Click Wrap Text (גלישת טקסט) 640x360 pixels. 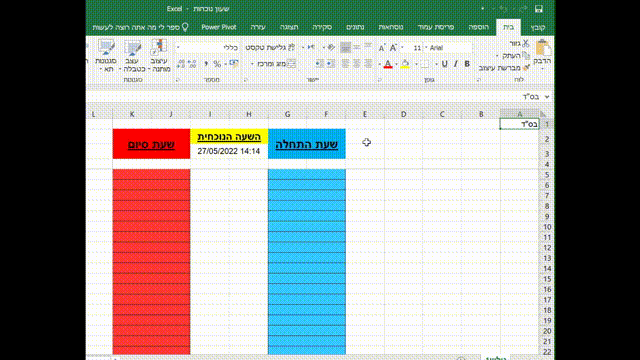270,47
